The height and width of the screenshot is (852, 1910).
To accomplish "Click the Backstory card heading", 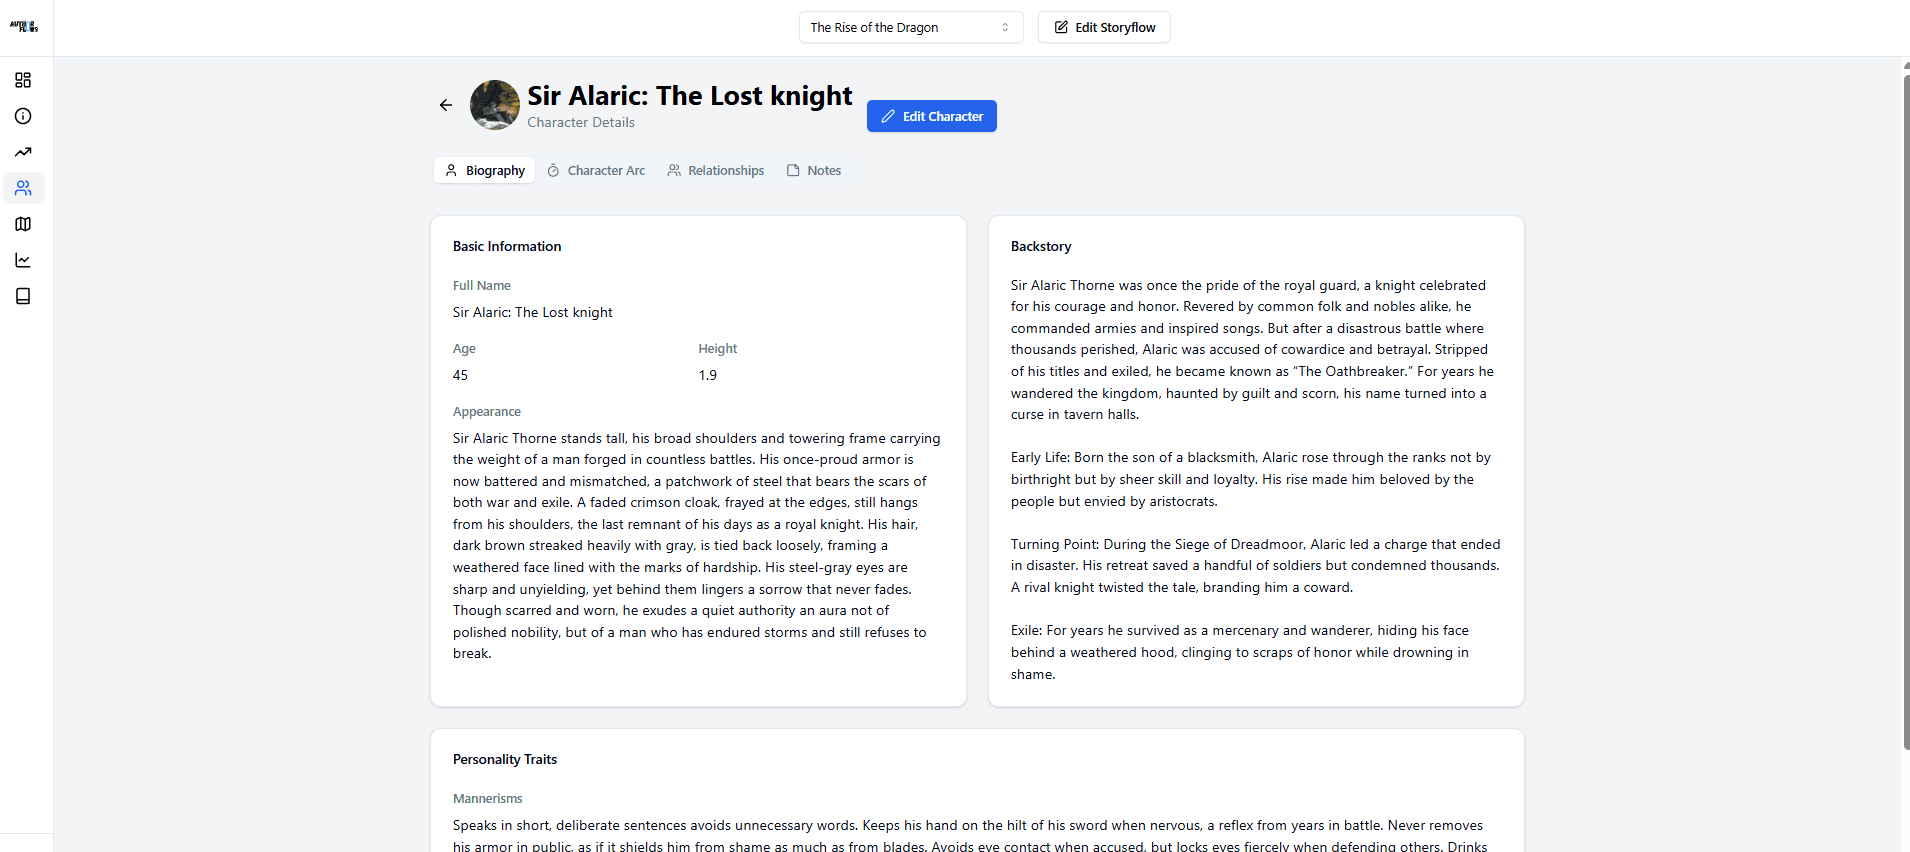I will point(1041,246).
